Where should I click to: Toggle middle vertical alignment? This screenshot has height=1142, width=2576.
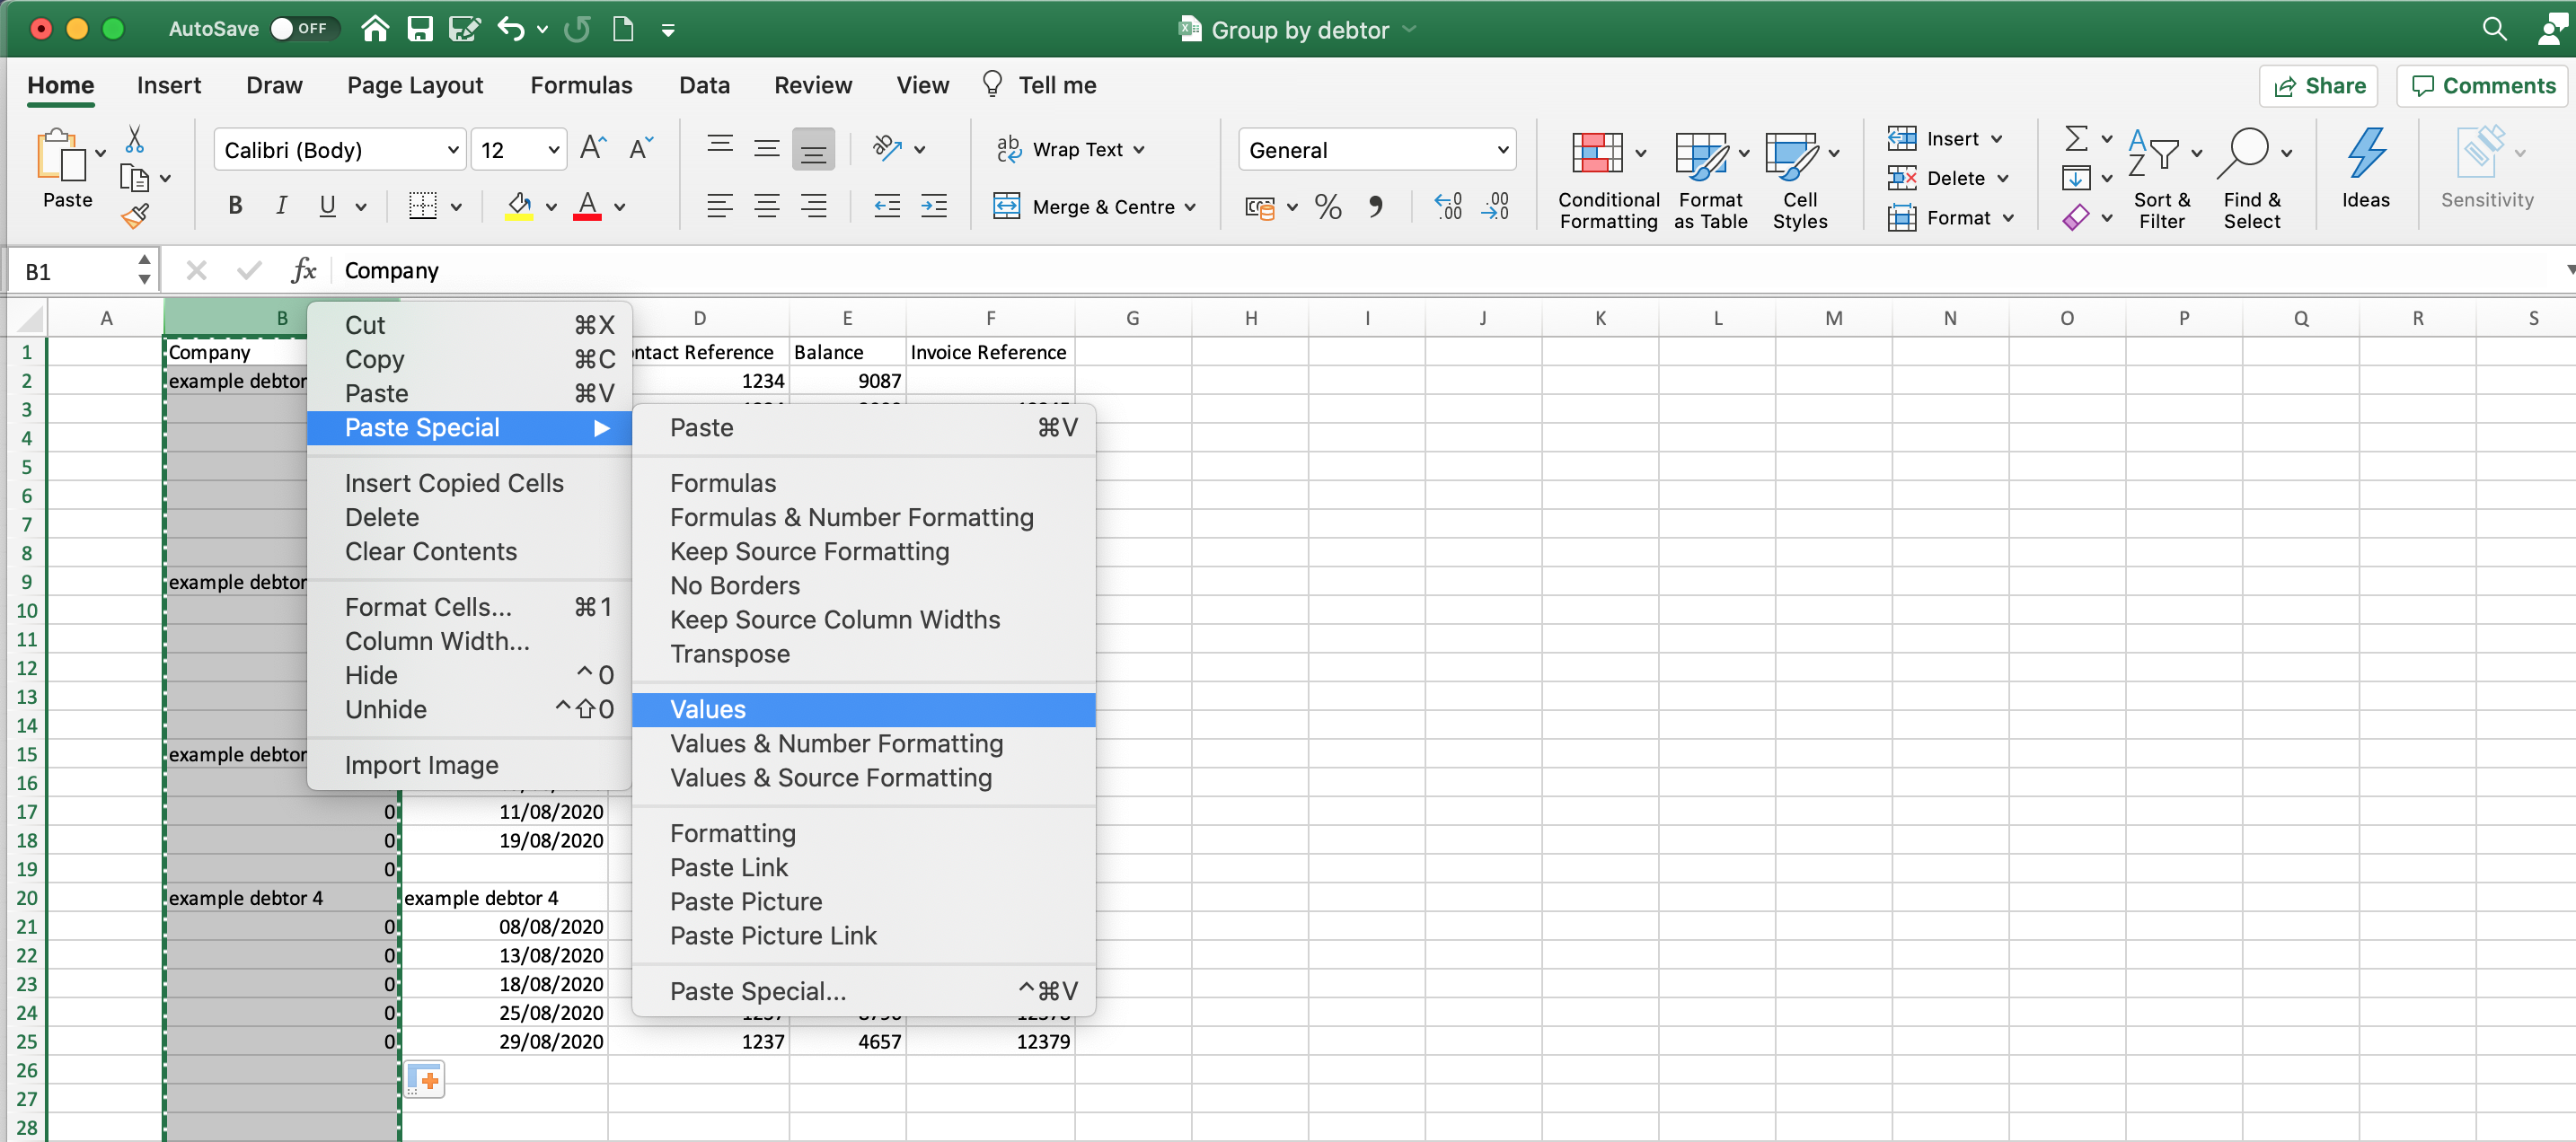(766, 150)
